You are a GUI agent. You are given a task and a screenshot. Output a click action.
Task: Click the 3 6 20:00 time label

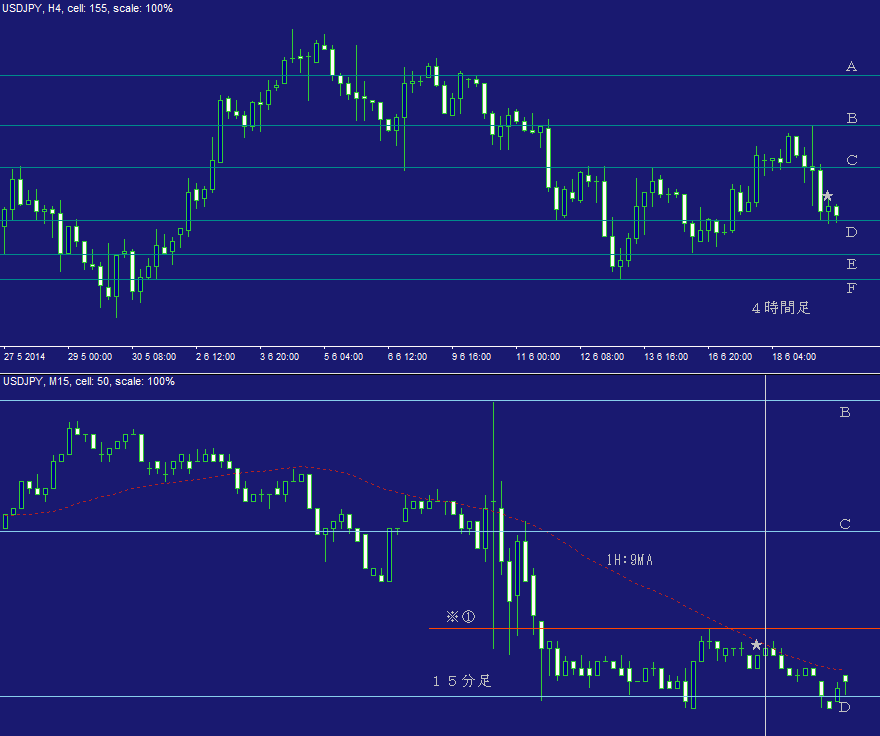(279, 356)
